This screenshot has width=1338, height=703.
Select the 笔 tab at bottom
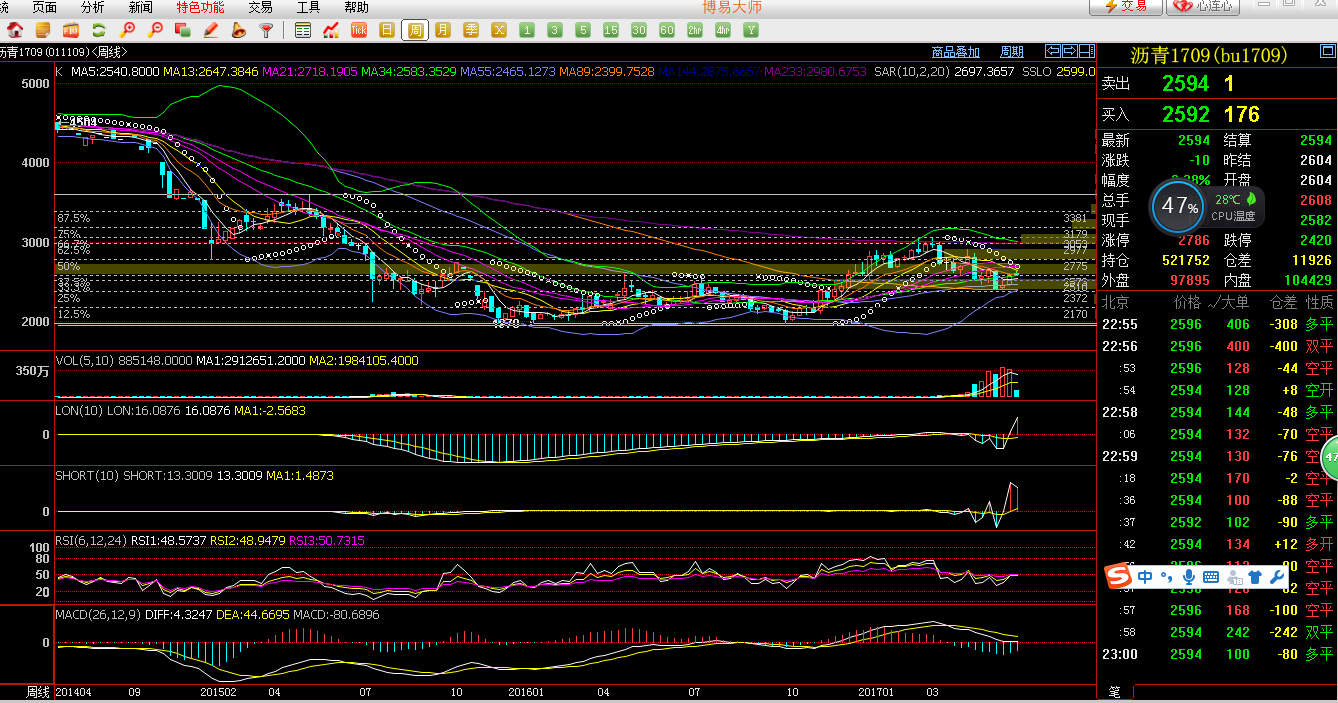click(x=1114, y=691)
